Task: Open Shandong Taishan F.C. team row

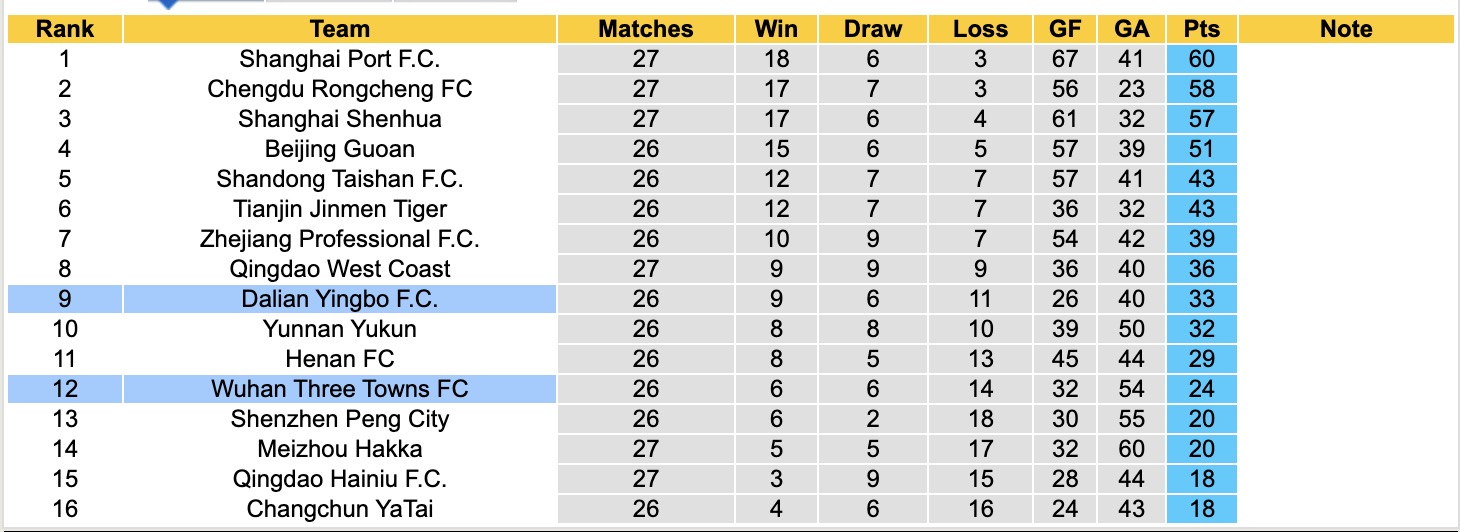Action: click(339, 179)
